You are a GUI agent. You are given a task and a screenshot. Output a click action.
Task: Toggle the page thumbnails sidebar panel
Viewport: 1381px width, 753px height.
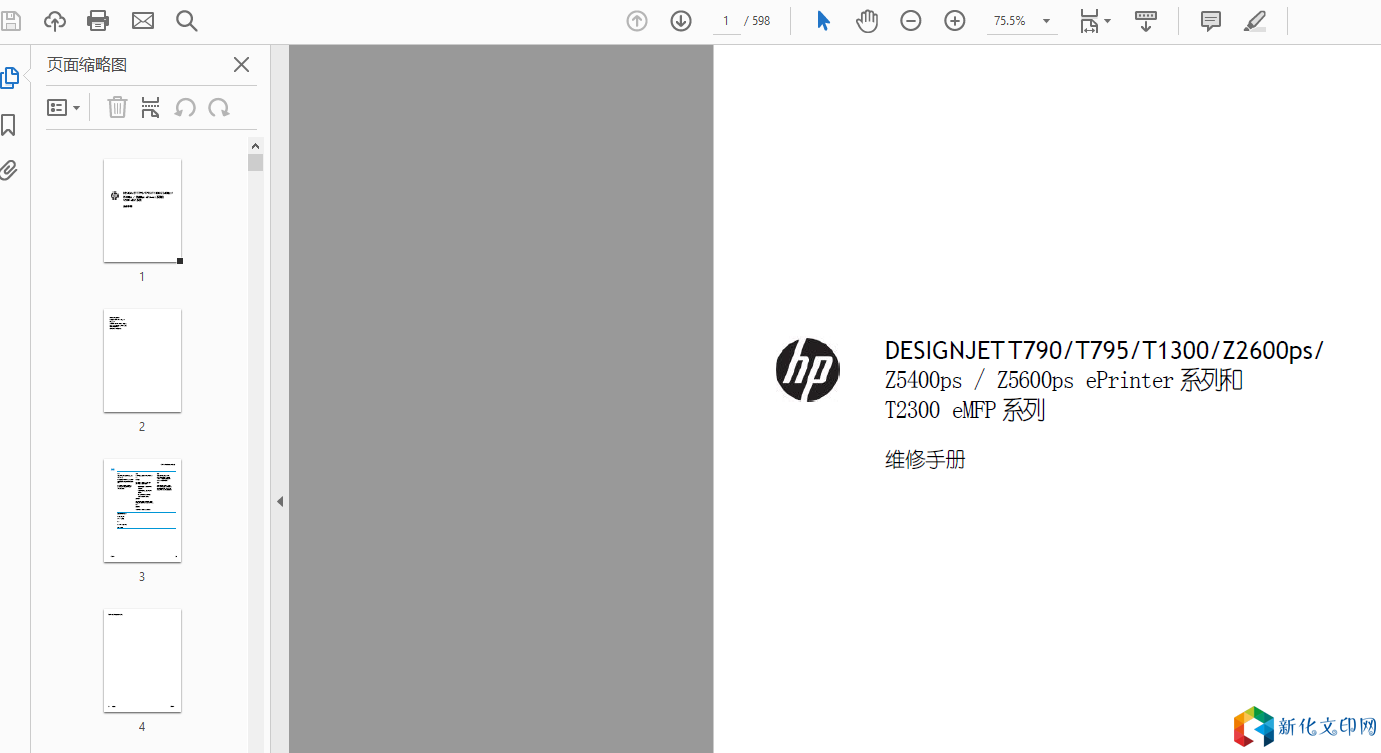coord(9,78)
